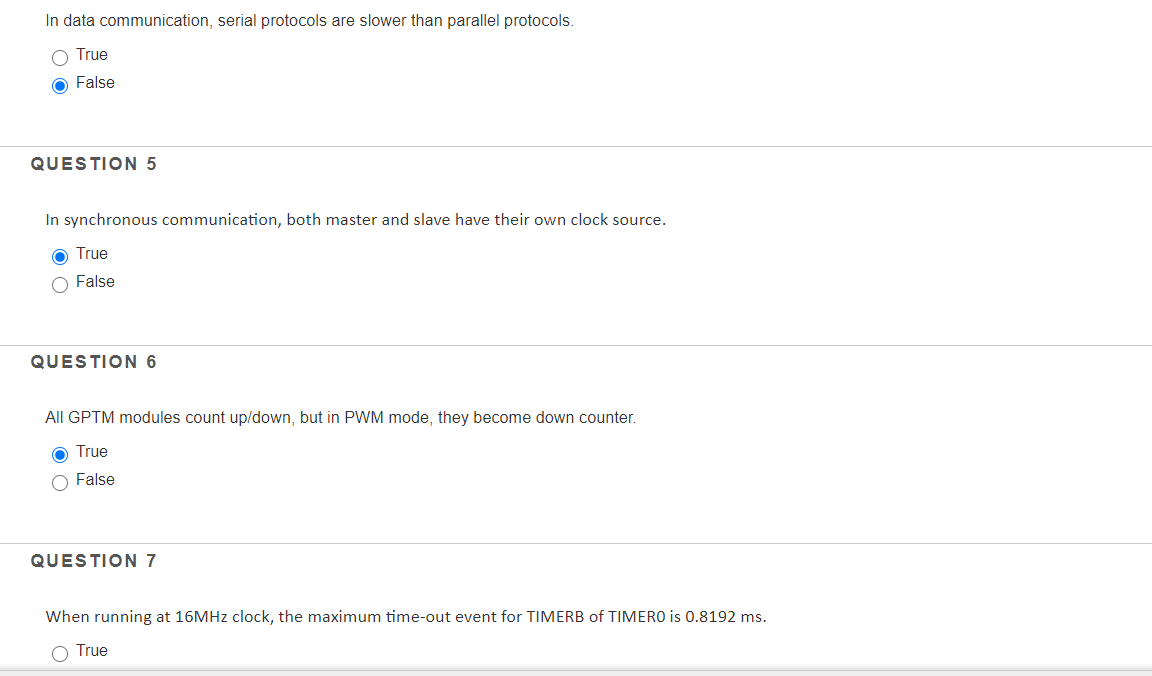Reselect True for Question 5
The image size is (1152, 676).
click(59, 256)
